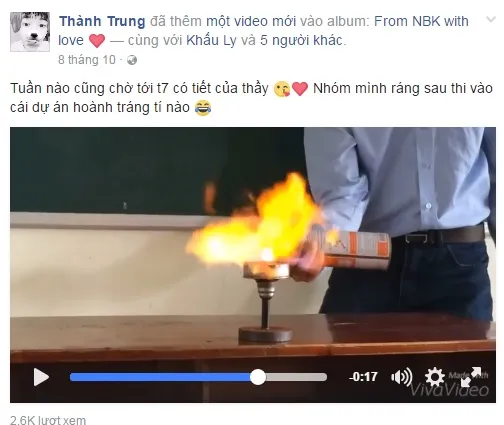Show the '5 người khác' tagged people
This screenshot has width=504, height=425.
tap(301, 40)
